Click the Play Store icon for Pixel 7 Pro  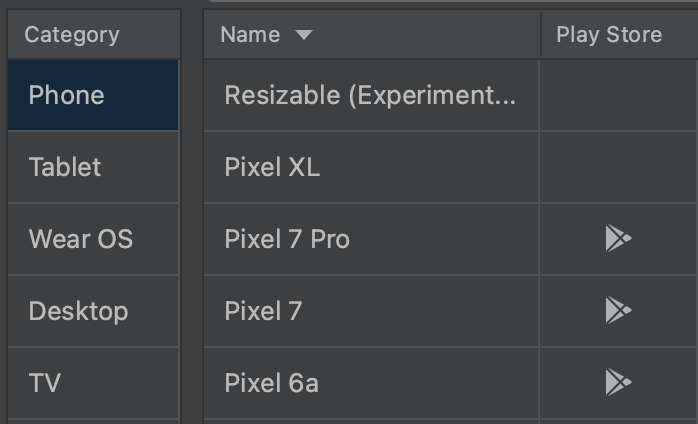tap(618, 239)
